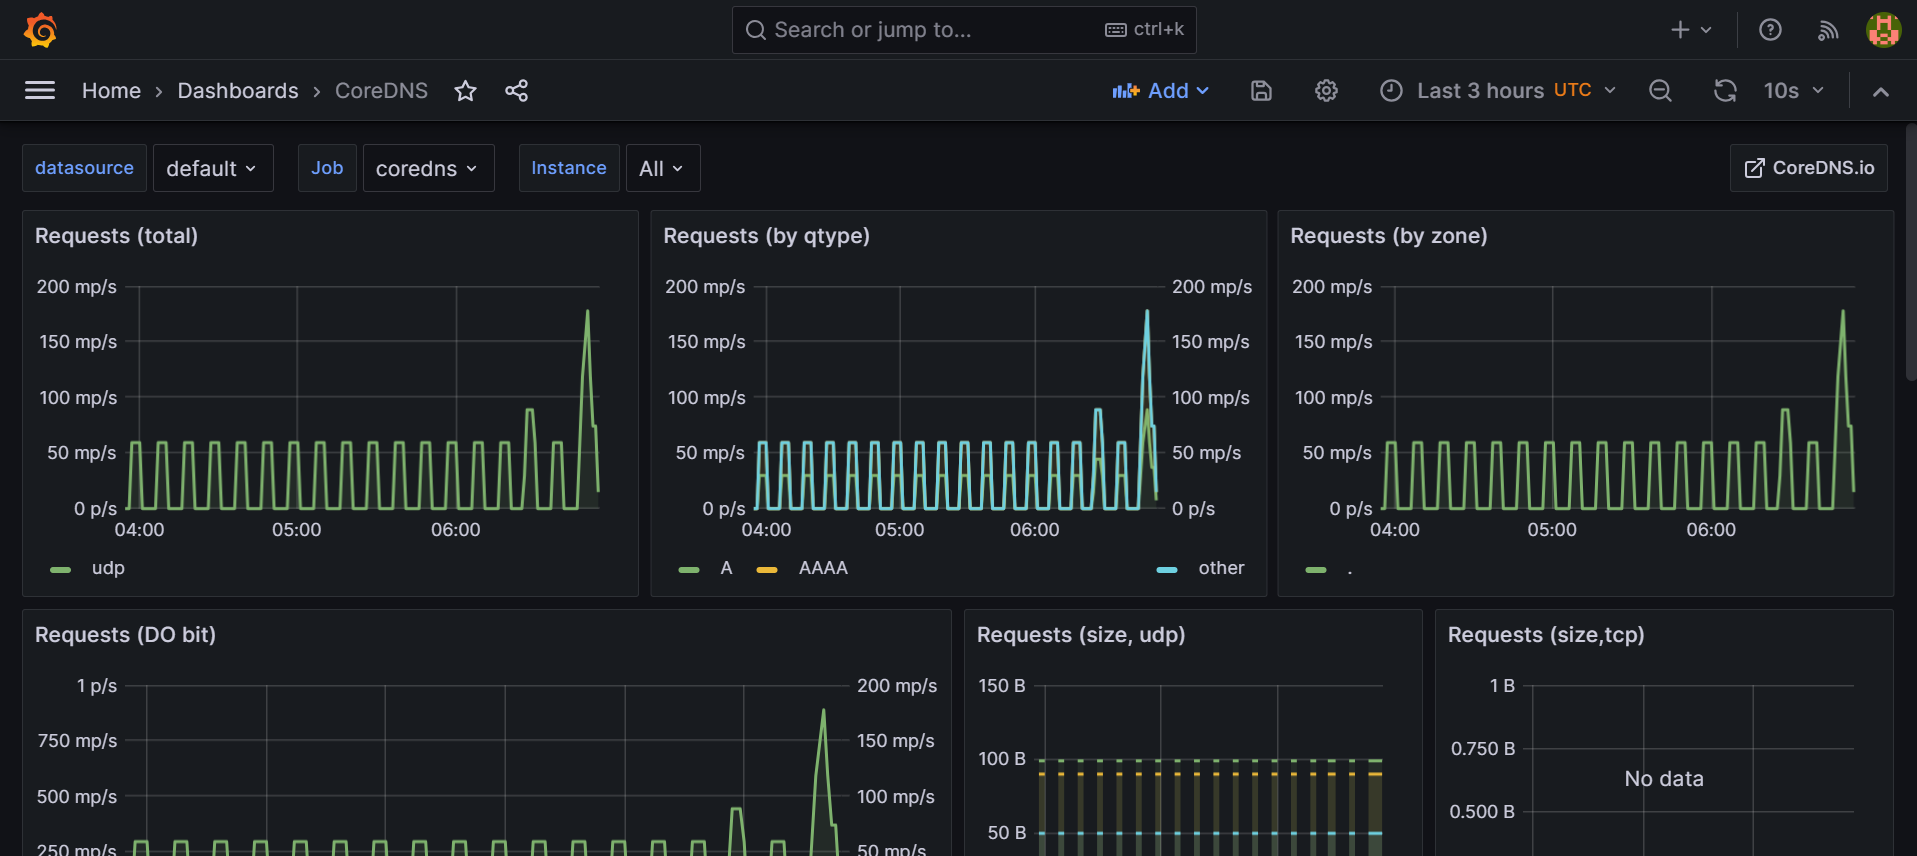Open the Requests (total) panel title
The image size is (1917, 856).
coord(116,236)
